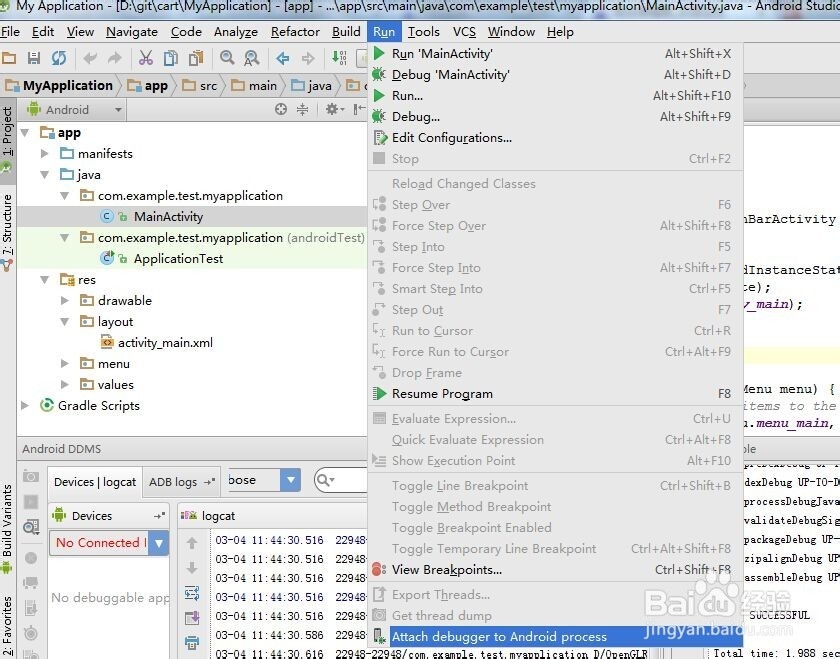
Task: Select MainActivity class in project tree
Action: (168, 216)
